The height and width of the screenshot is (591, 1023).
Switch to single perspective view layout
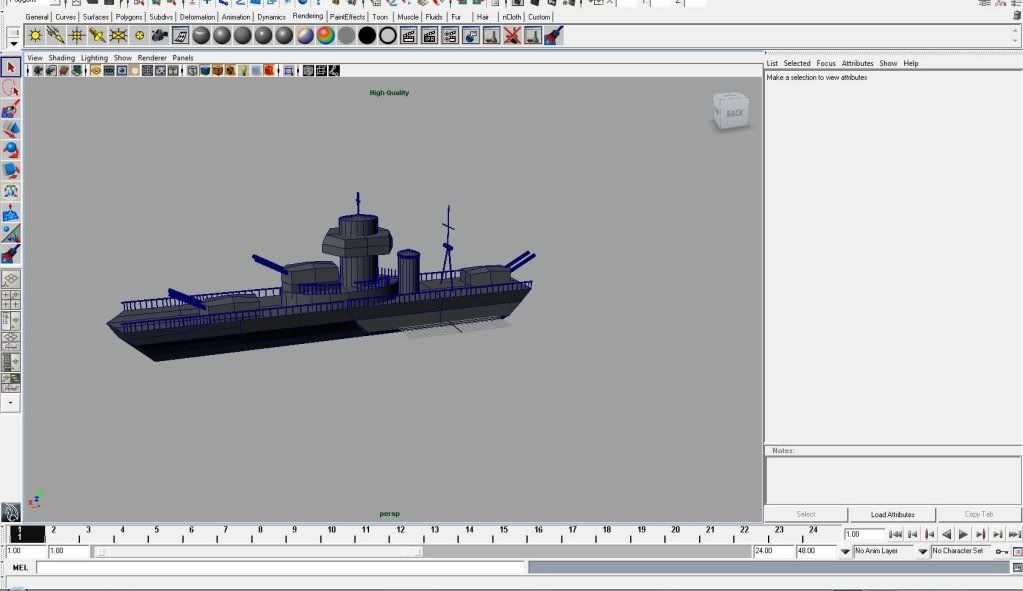tap(10, 279)
